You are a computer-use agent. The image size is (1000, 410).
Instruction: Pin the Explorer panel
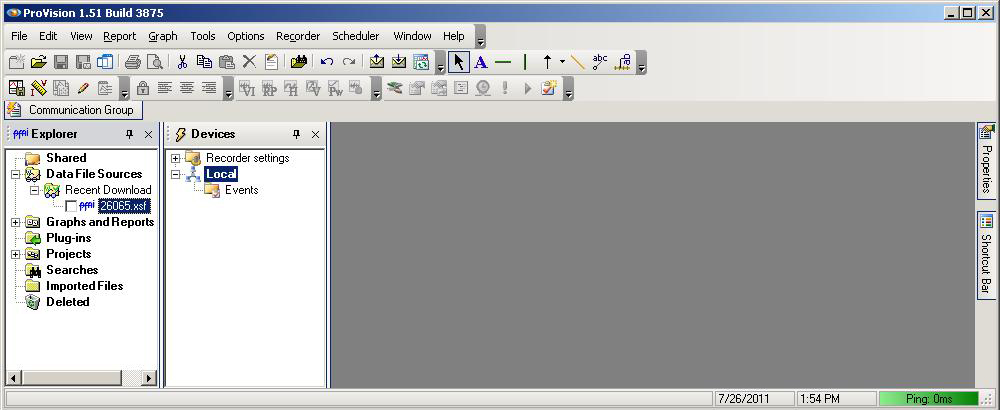click(x=129, y=134)
